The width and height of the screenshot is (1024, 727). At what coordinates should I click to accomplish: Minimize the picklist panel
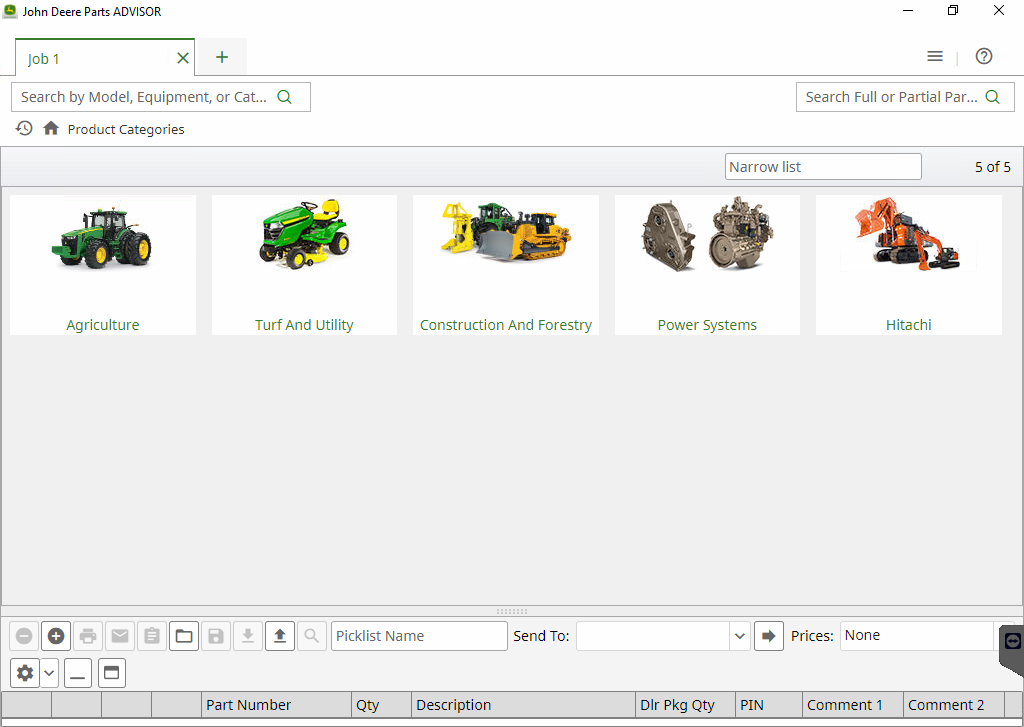coord(79,673)
